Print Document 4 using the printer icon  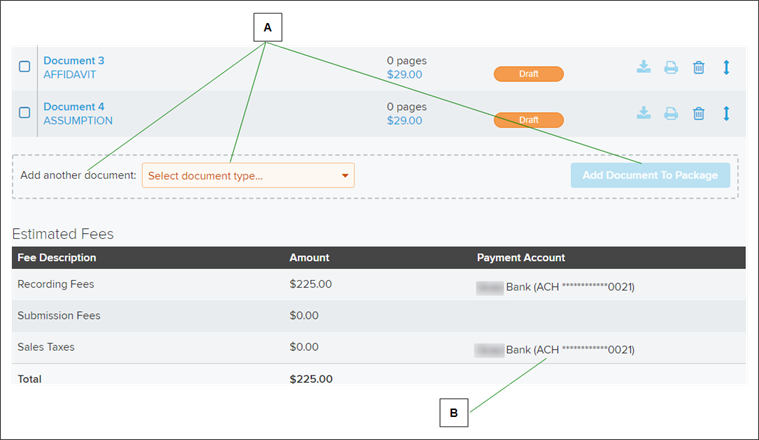(x=671, y=113)
